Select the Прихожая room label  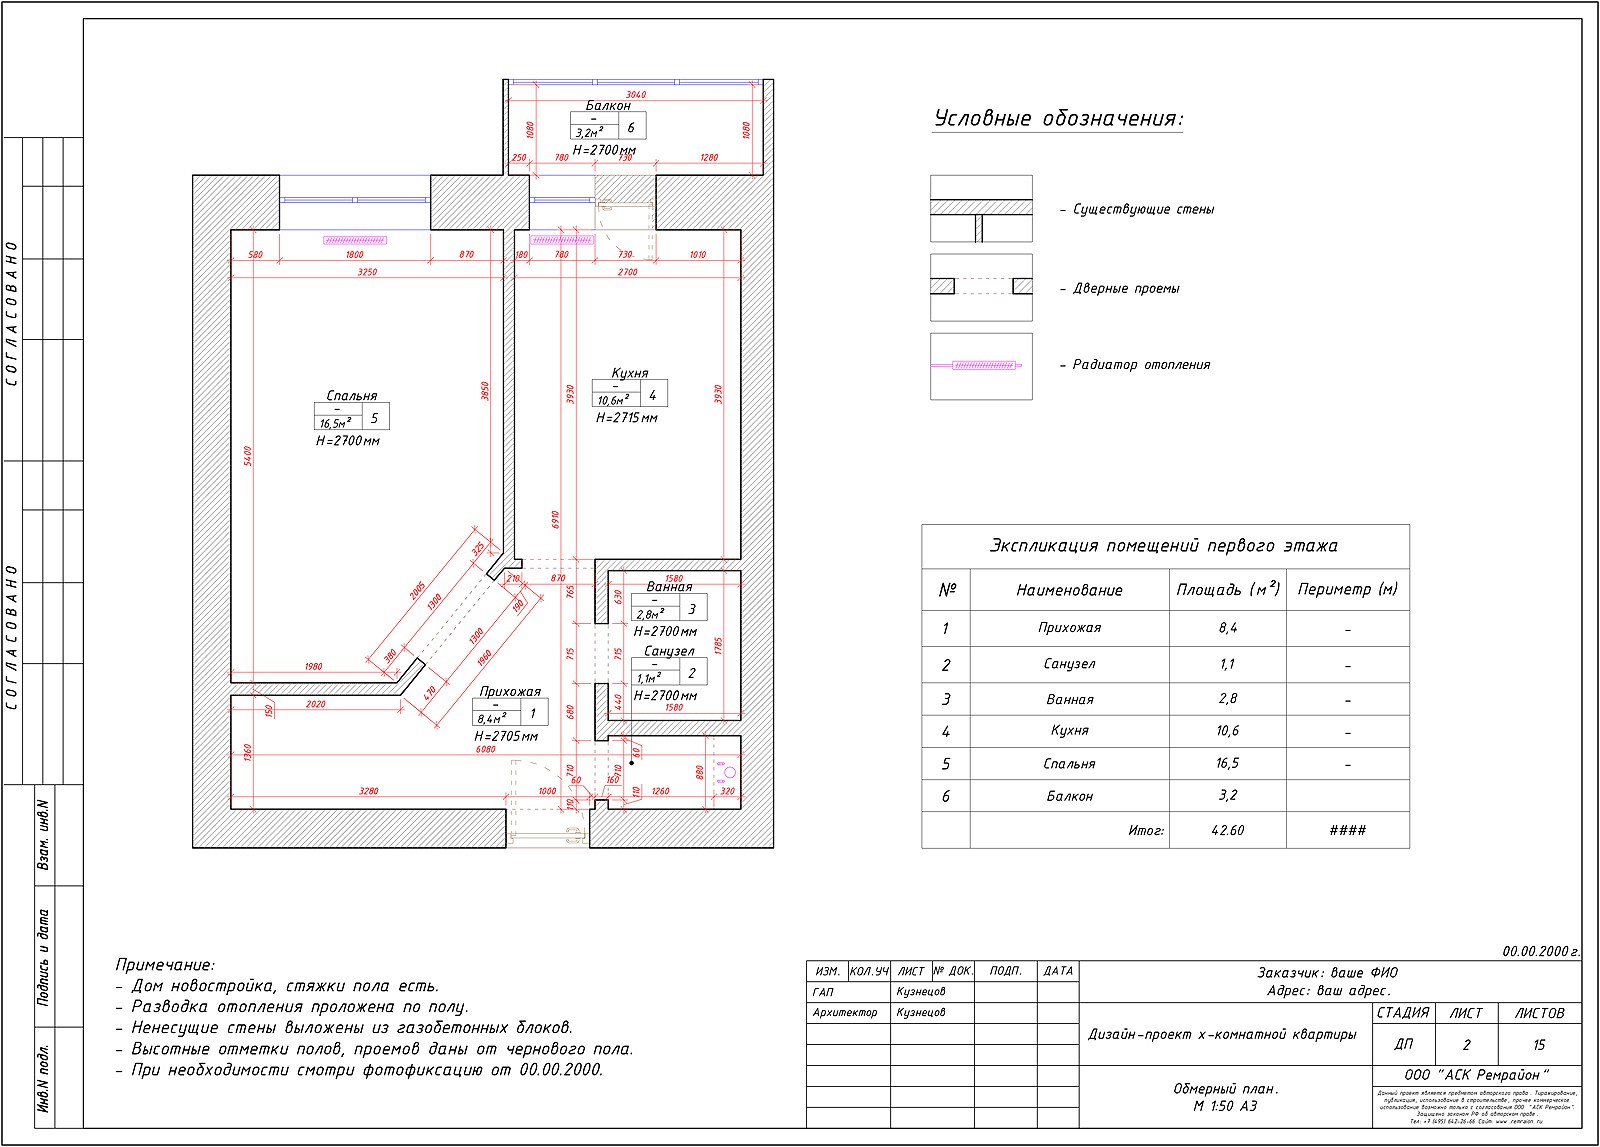(x=509, y=691)
